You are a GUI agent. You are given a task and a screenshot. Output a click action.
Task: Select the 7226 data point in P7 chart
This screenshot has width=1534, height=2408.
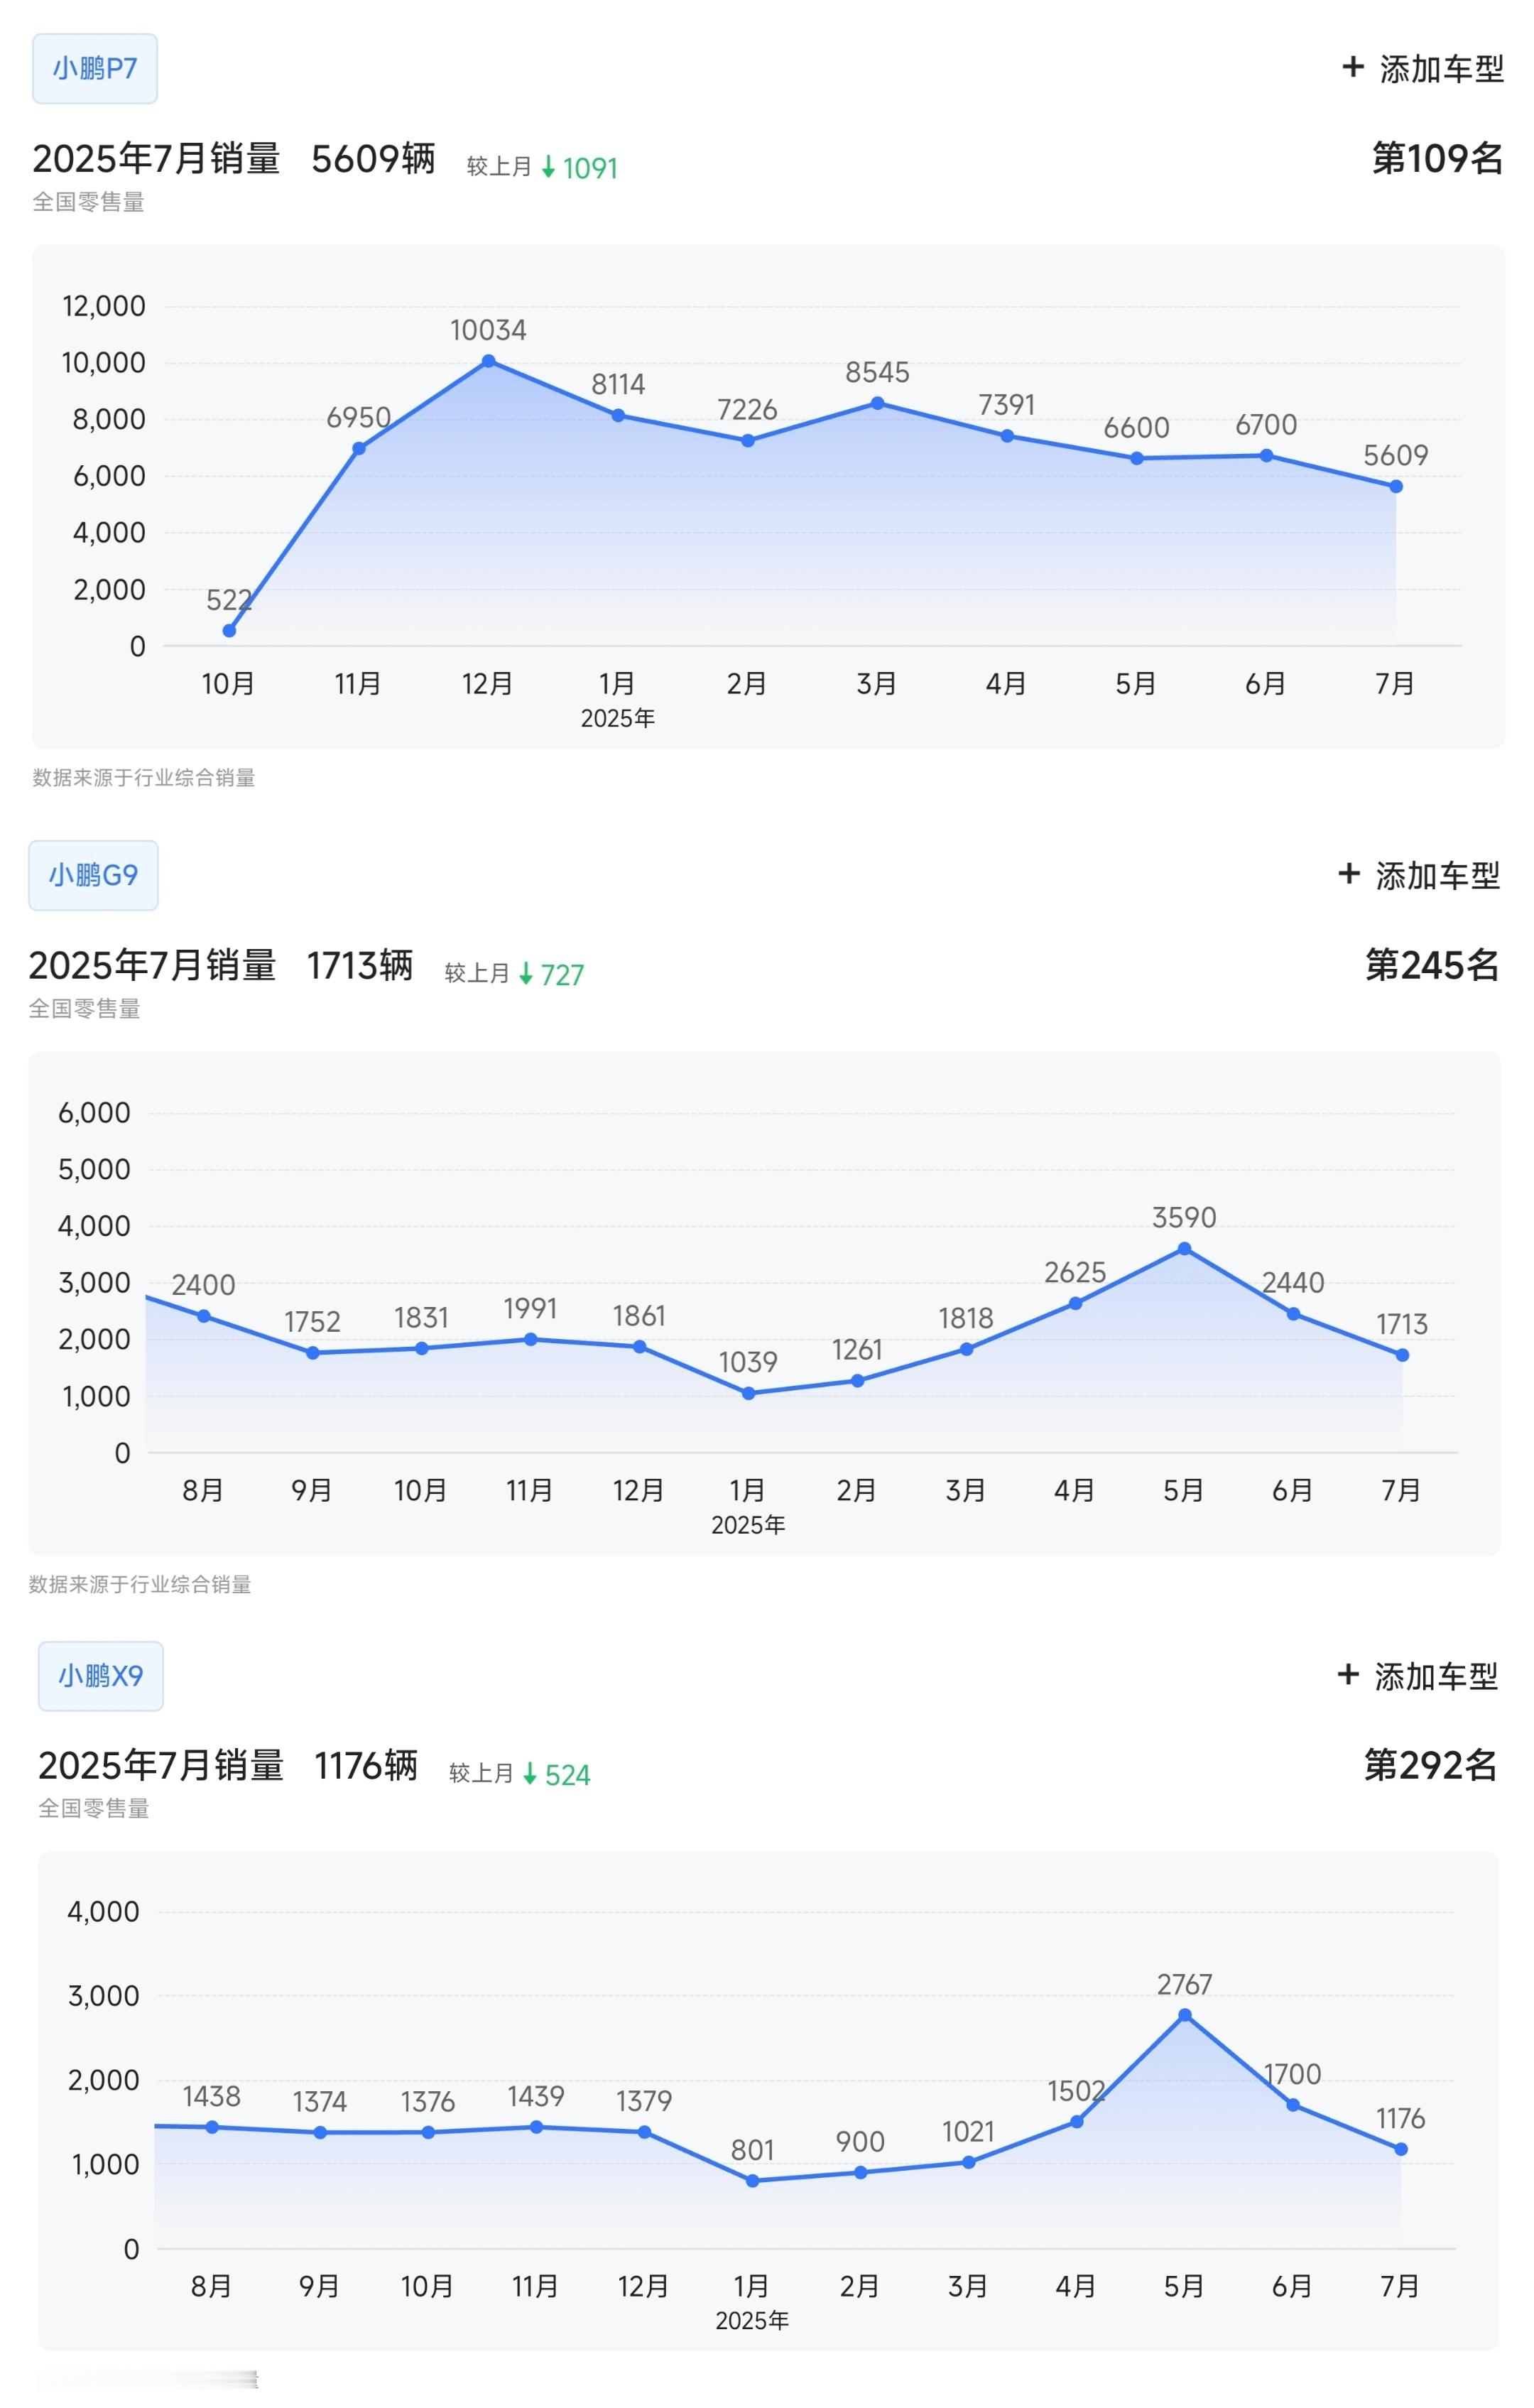(x=748, y=441)
